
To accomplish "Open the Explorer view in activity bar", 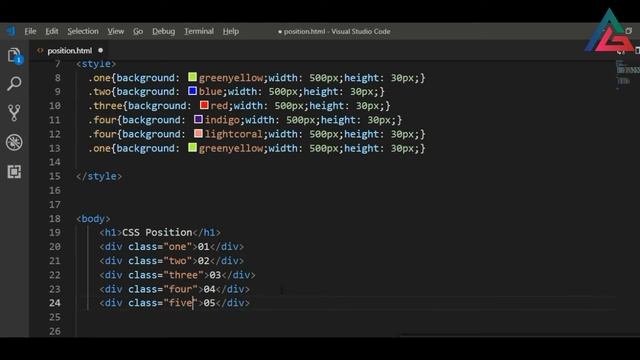I will 14,56.
